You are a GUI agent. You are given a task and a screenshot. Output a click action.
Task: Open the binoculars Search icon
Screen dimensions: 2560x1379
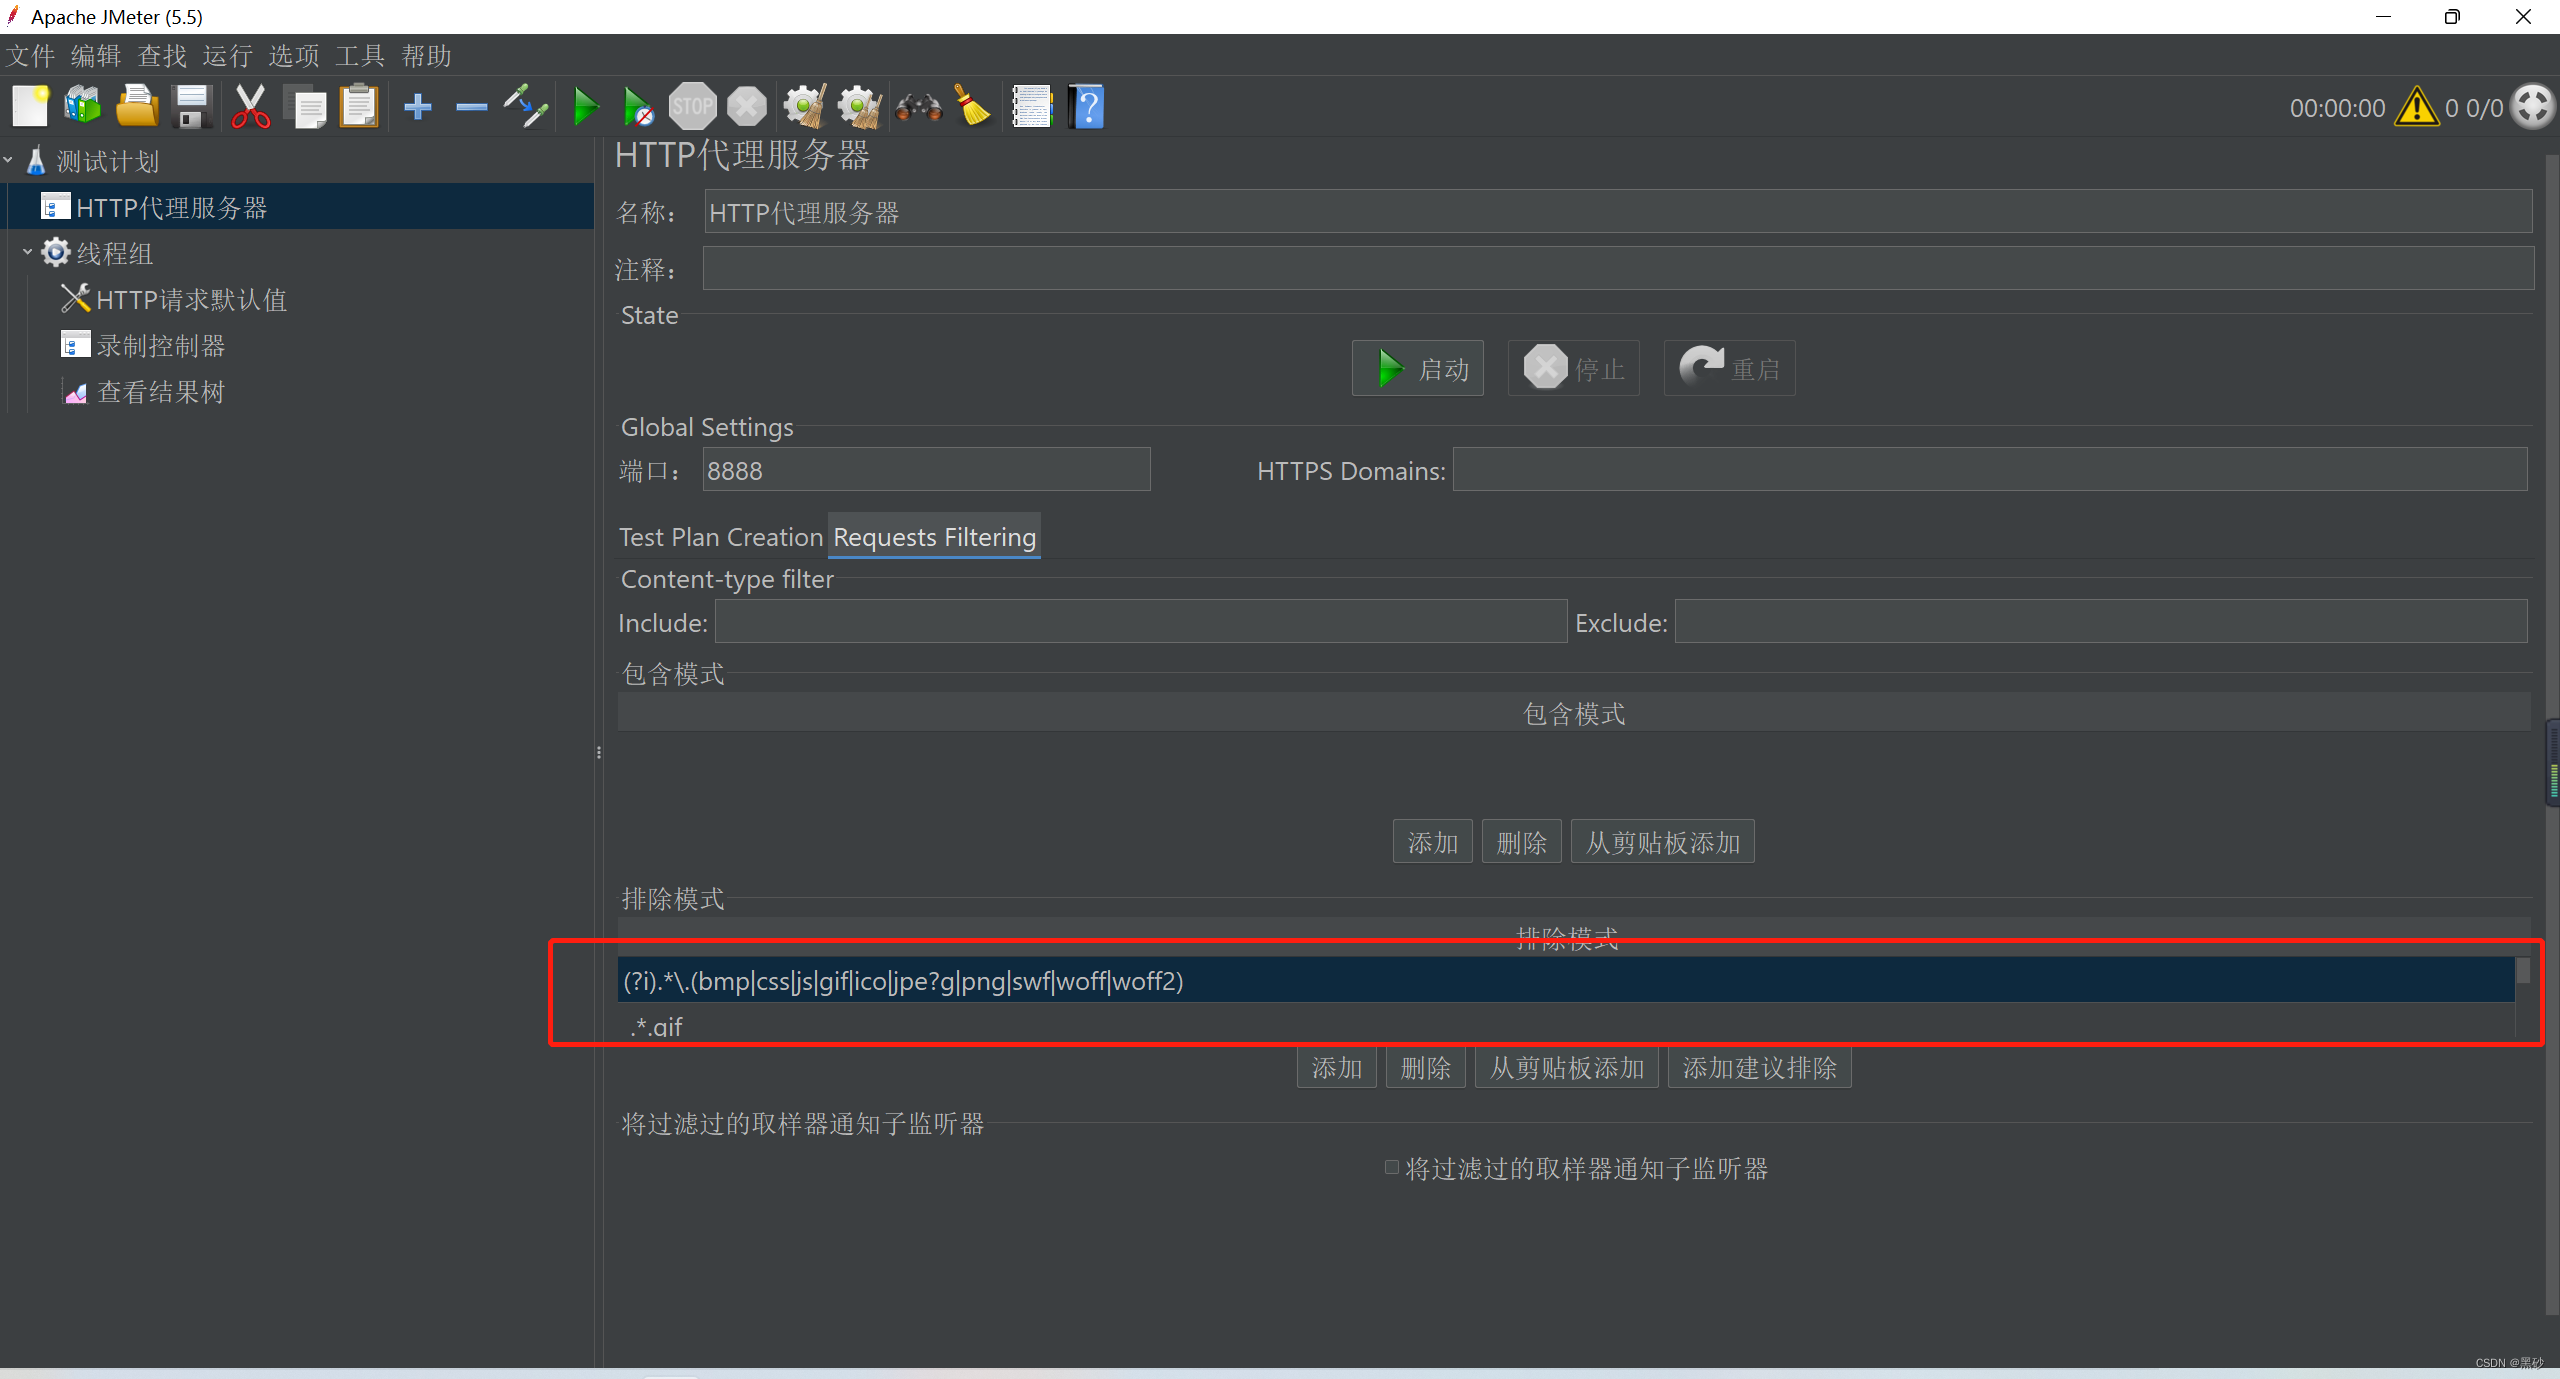918,106
